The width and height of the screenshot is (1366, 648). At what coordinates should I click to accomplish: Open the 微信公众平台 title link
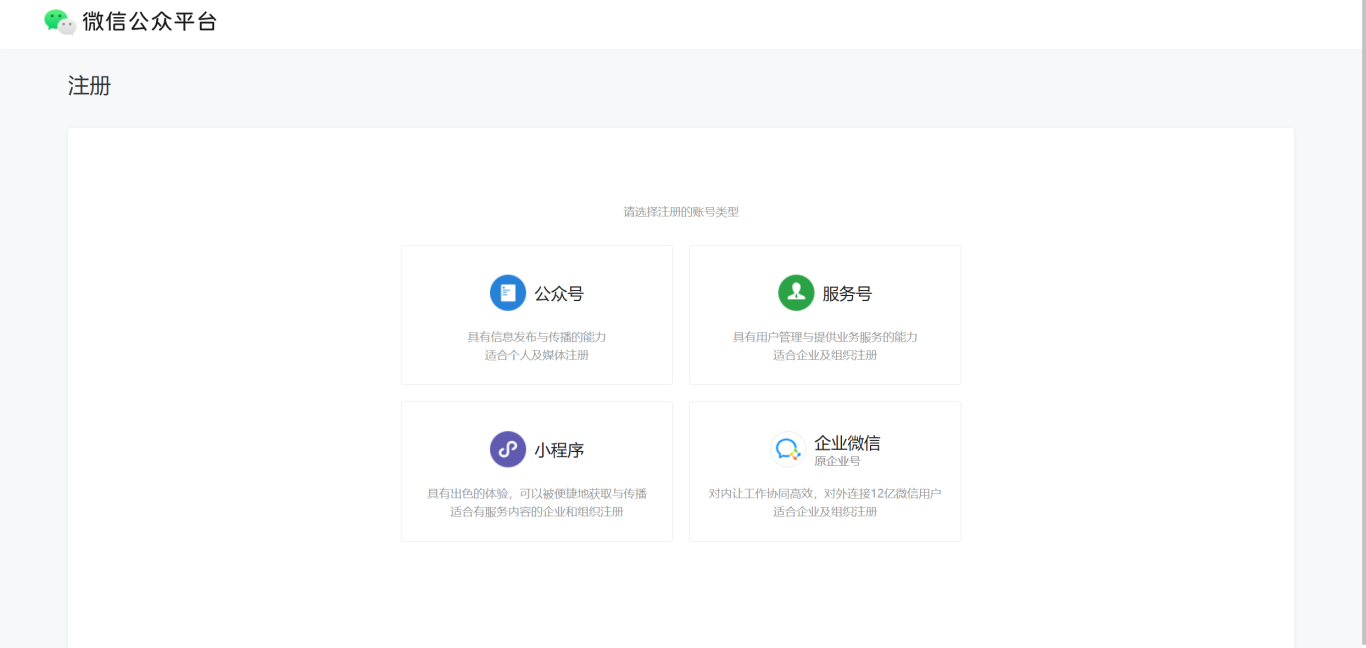(x=150, y=21)
